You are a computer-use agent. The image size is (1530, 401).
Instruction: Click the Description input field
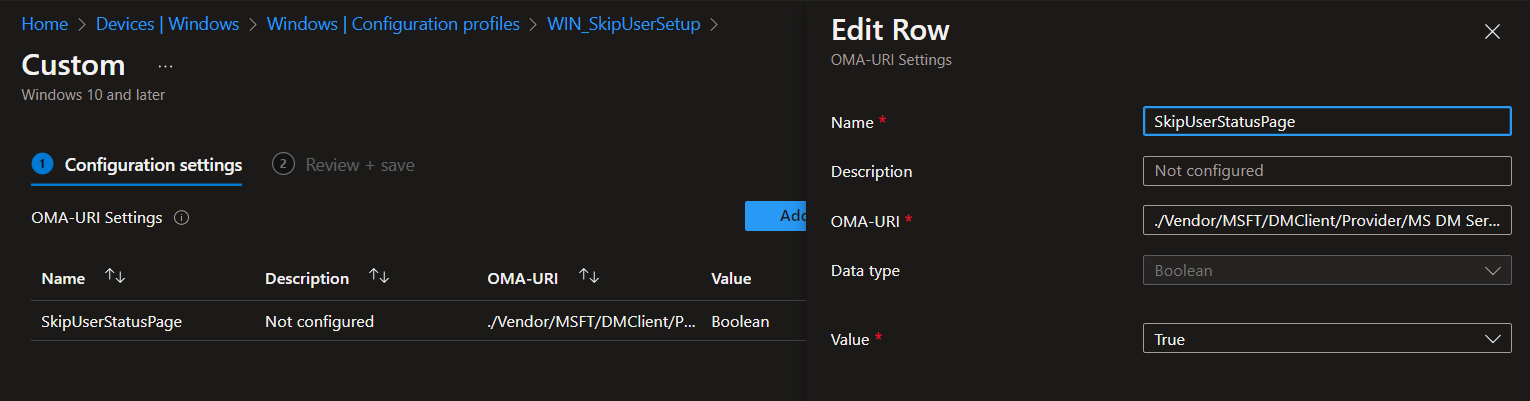click(1326, 171)
